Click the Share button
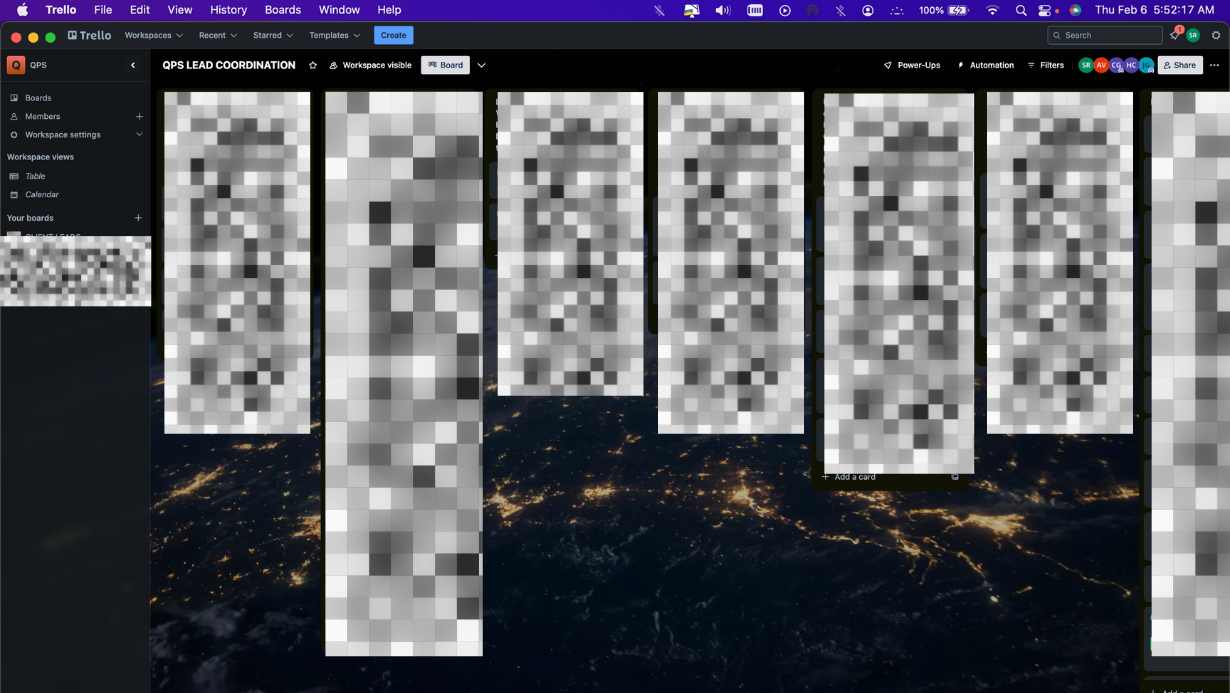Screen dimensions: 1230x693 click(x=1180, y=65)
